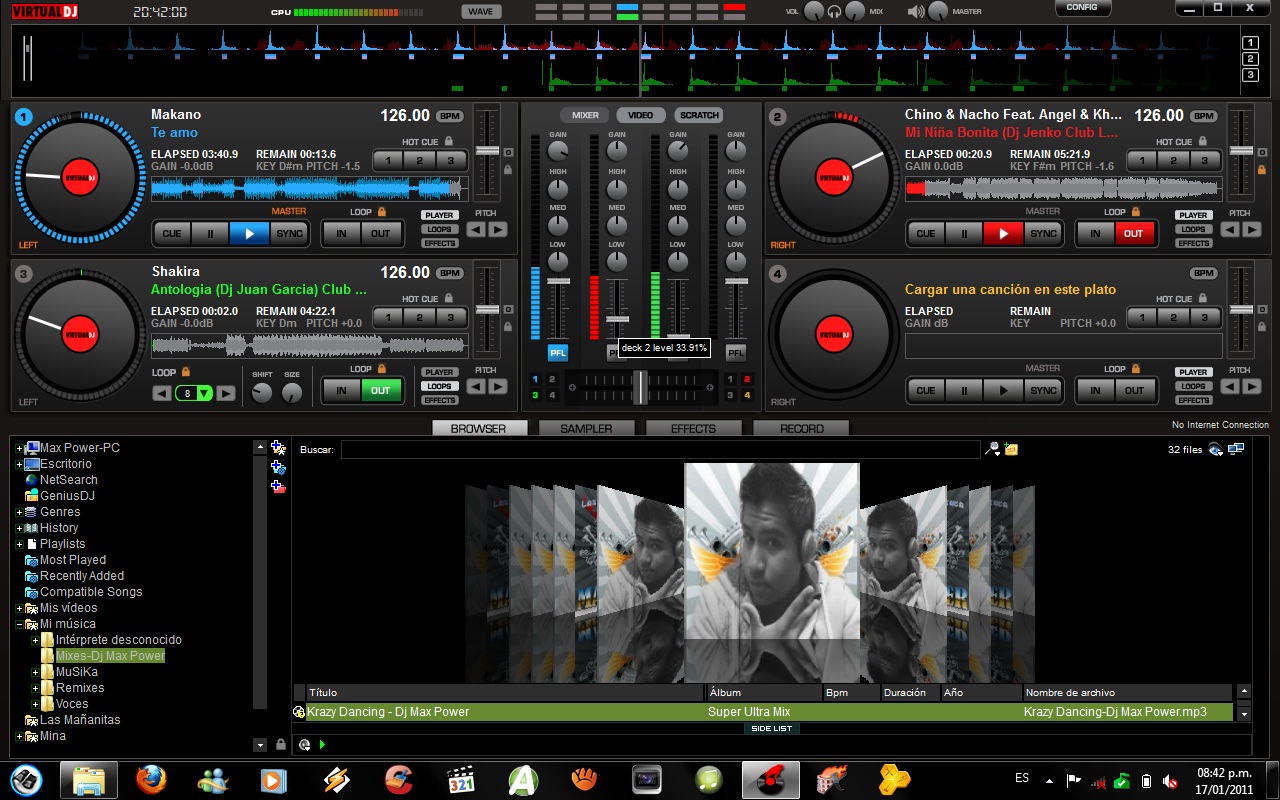Add a filter folder in browser sidebar
The width and height of the screenshot is (1280, 800).
[x=278, y=467]
